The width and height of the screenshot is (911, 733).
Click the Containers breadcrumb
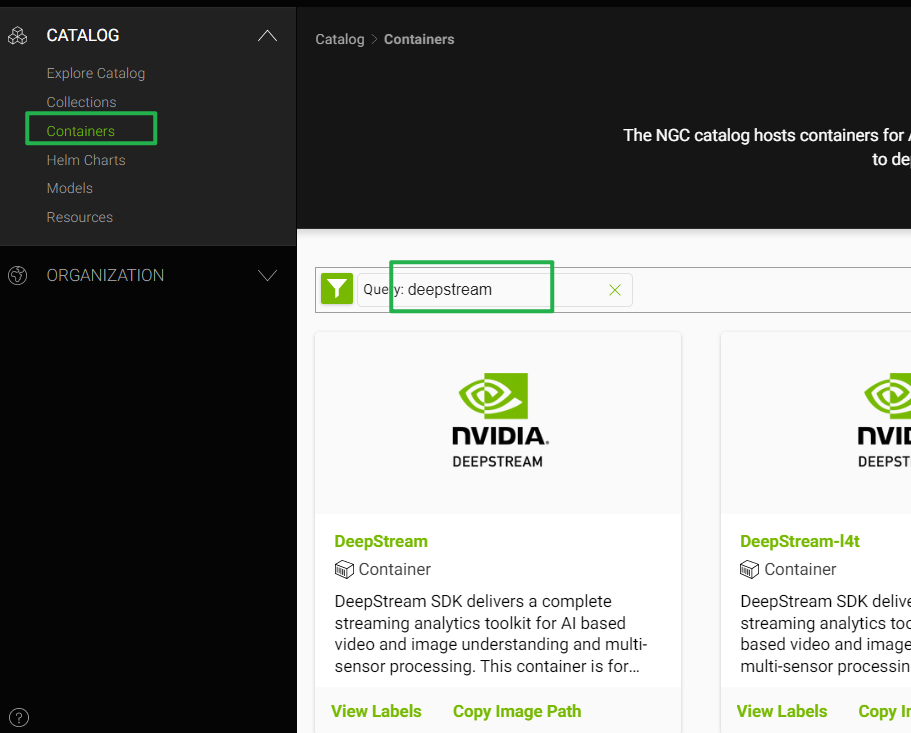pos(419,39)
